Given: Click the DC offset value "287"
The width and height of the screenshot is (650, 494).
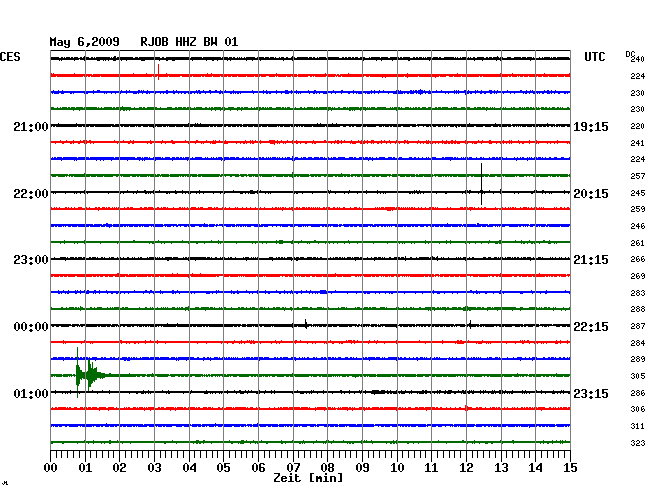Looking at the screenshot, I should (x=638, y=326).
